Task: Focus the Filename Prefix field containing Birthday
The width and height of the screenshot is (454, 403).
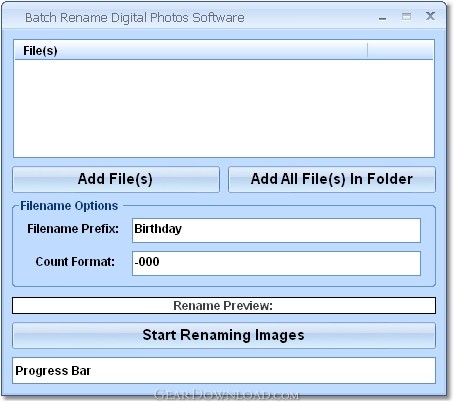Action: (x=276, y=230)
